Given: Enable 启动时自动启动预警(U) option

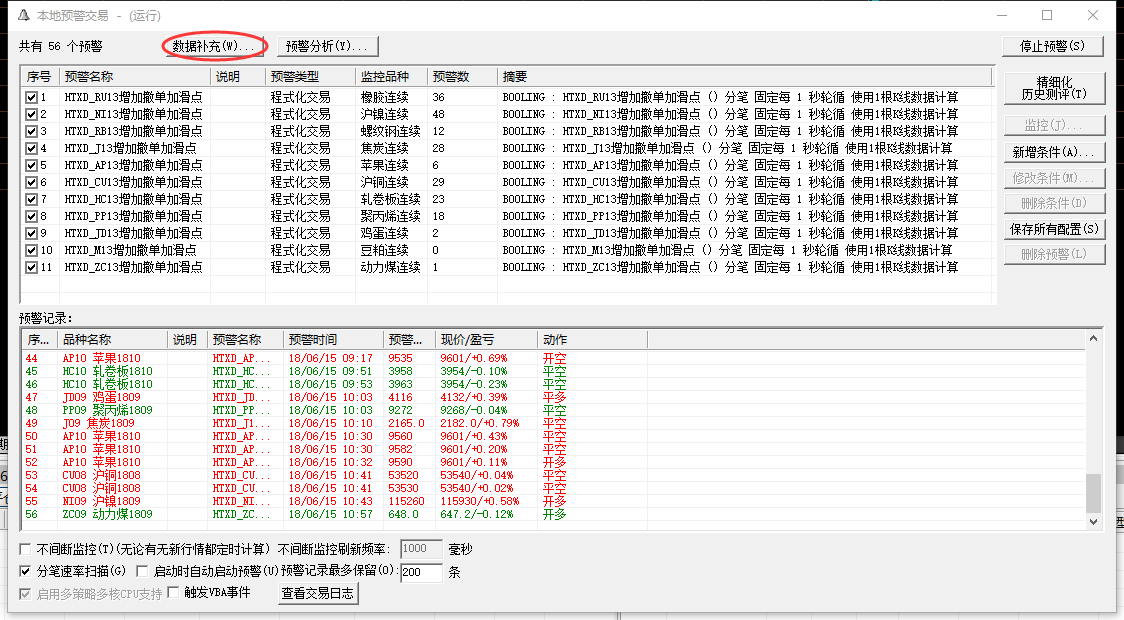Looking at the screenshot, I should click(143, 572).
